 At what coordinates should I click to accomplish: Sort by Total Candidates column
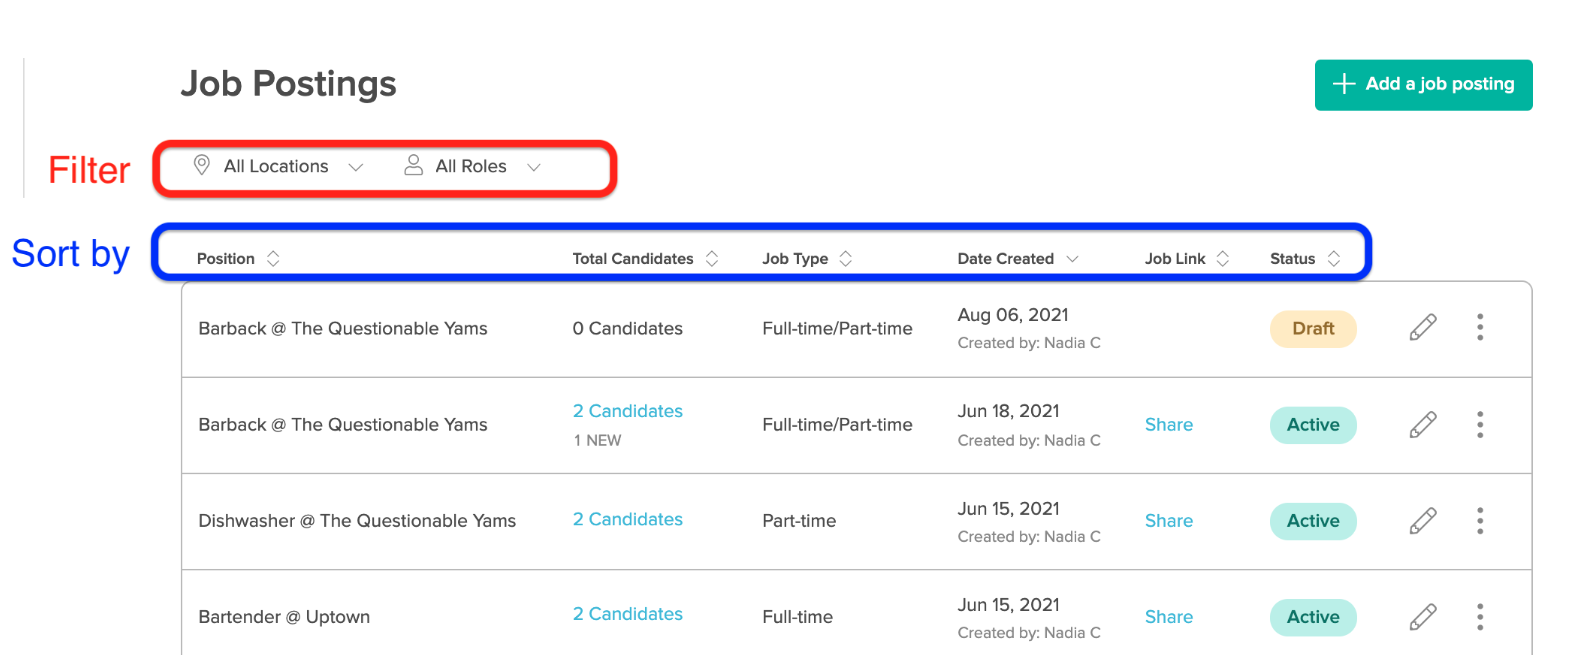click(645, 258)
